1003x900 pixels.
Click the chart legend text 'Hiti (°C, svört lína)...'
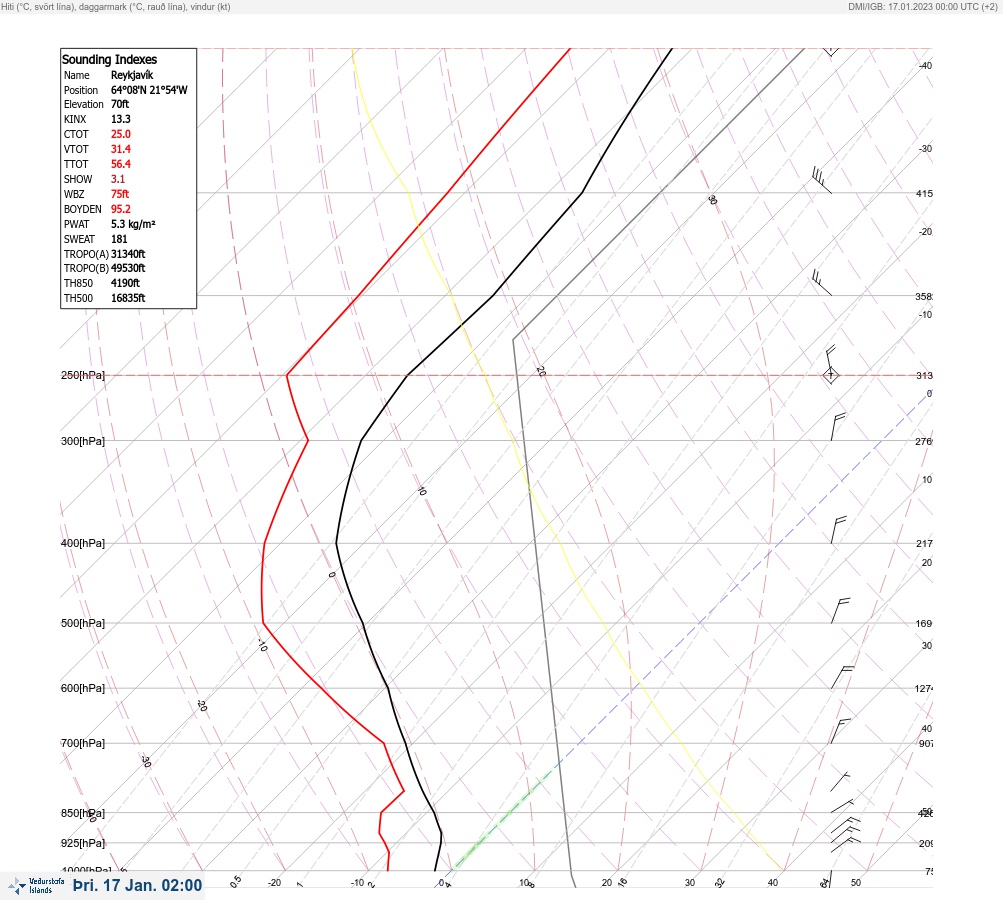tap(116, 7)
